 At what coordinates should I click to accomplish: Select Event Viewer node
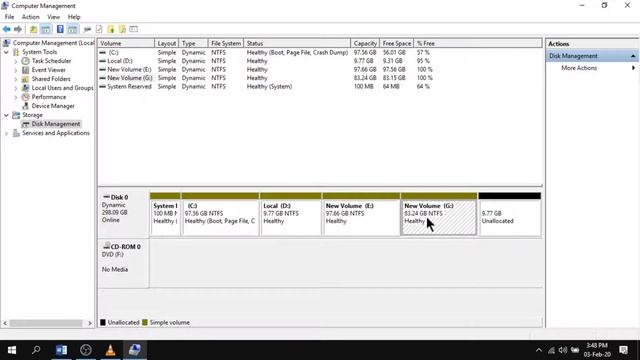pyautogui.click(x=49, y=70)
